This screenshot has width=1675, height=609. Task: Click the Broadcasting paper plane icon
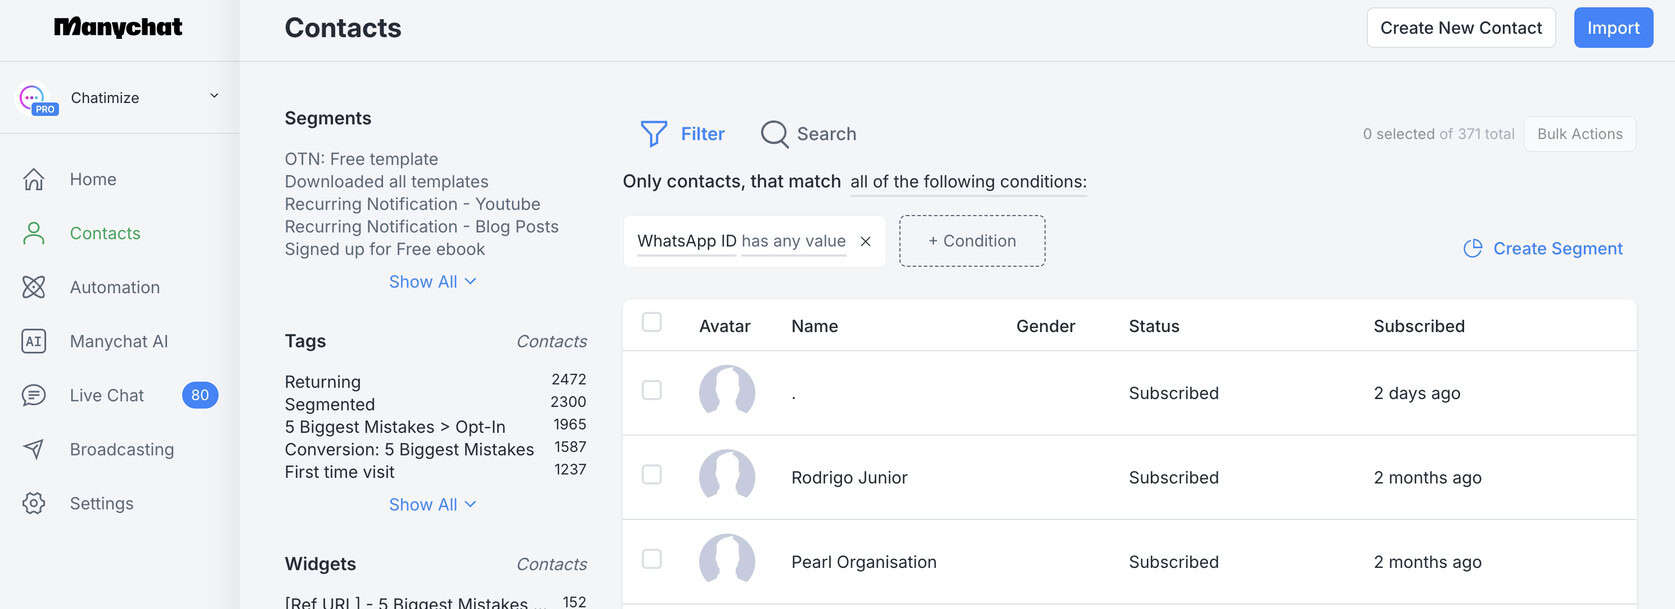[34, 449]
